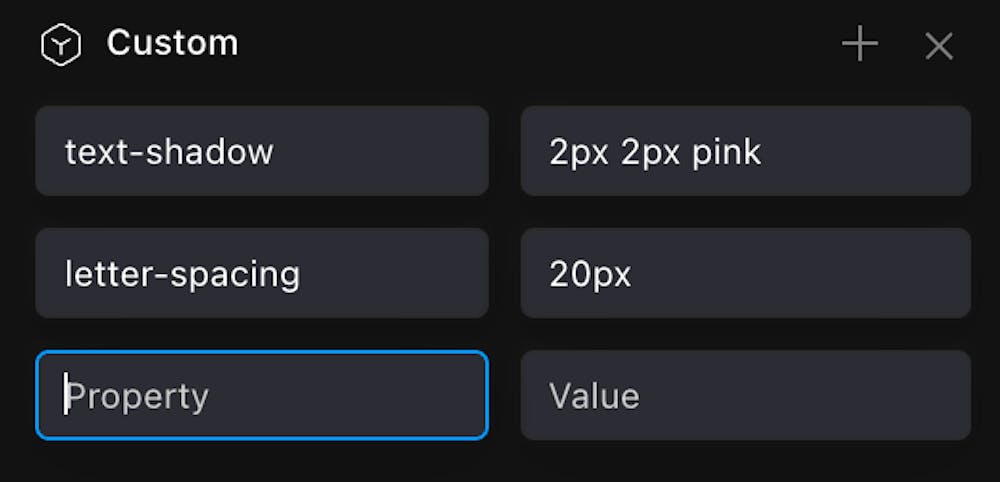Viewport: 1000px width, 482px height.
Task: Edit the text-shadow property name
Action: pyautogui.click(x=261, y=151)
